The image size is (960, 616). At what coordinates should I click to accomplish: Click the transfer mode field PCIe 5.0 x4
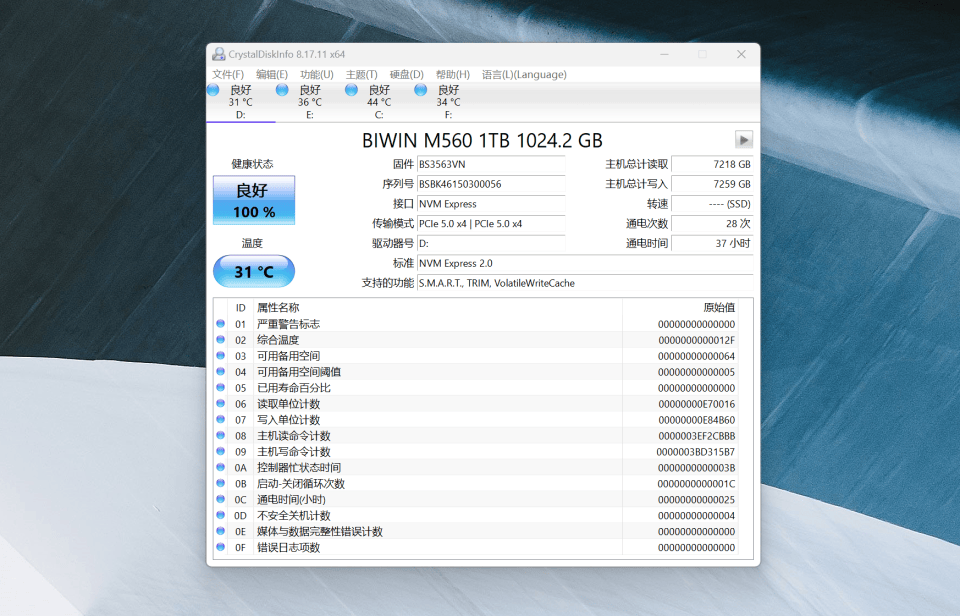491,223
